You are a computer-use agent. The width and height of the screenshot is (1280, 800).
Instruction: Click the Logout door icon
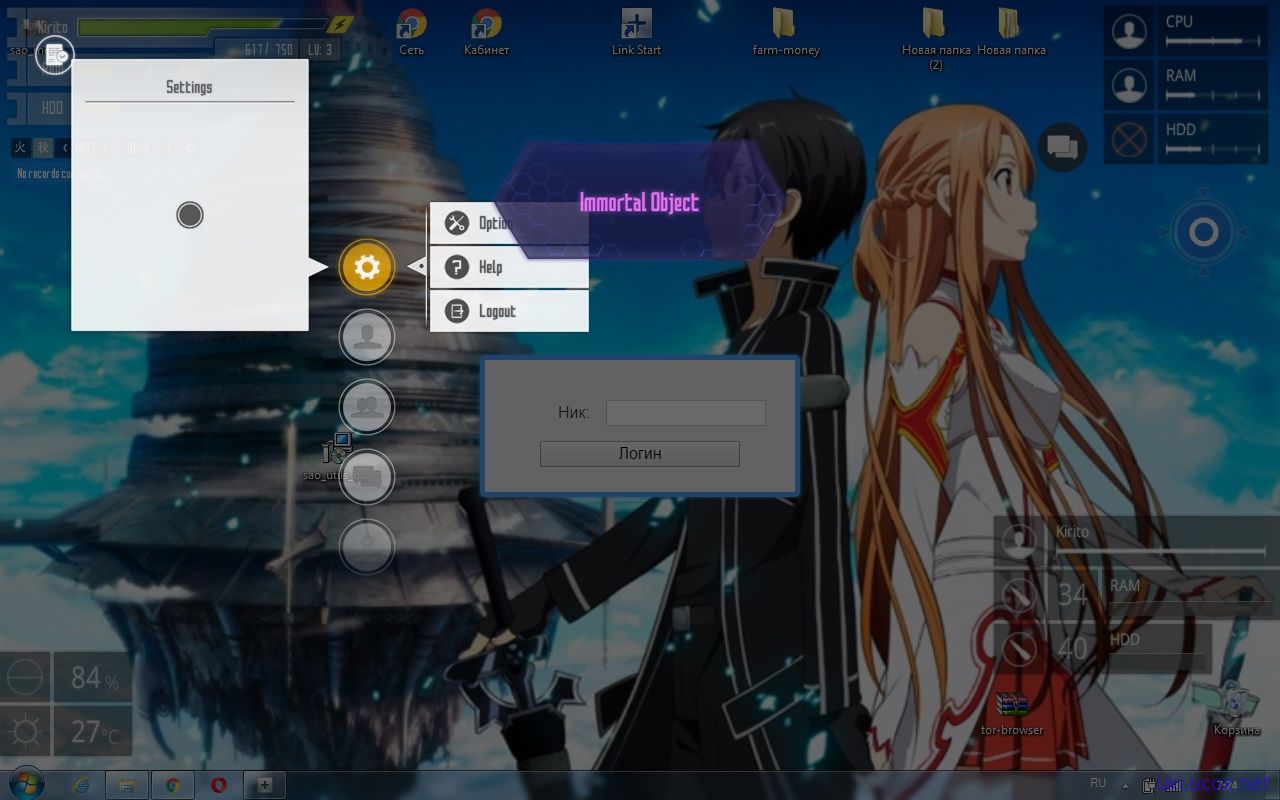(457, 311)
